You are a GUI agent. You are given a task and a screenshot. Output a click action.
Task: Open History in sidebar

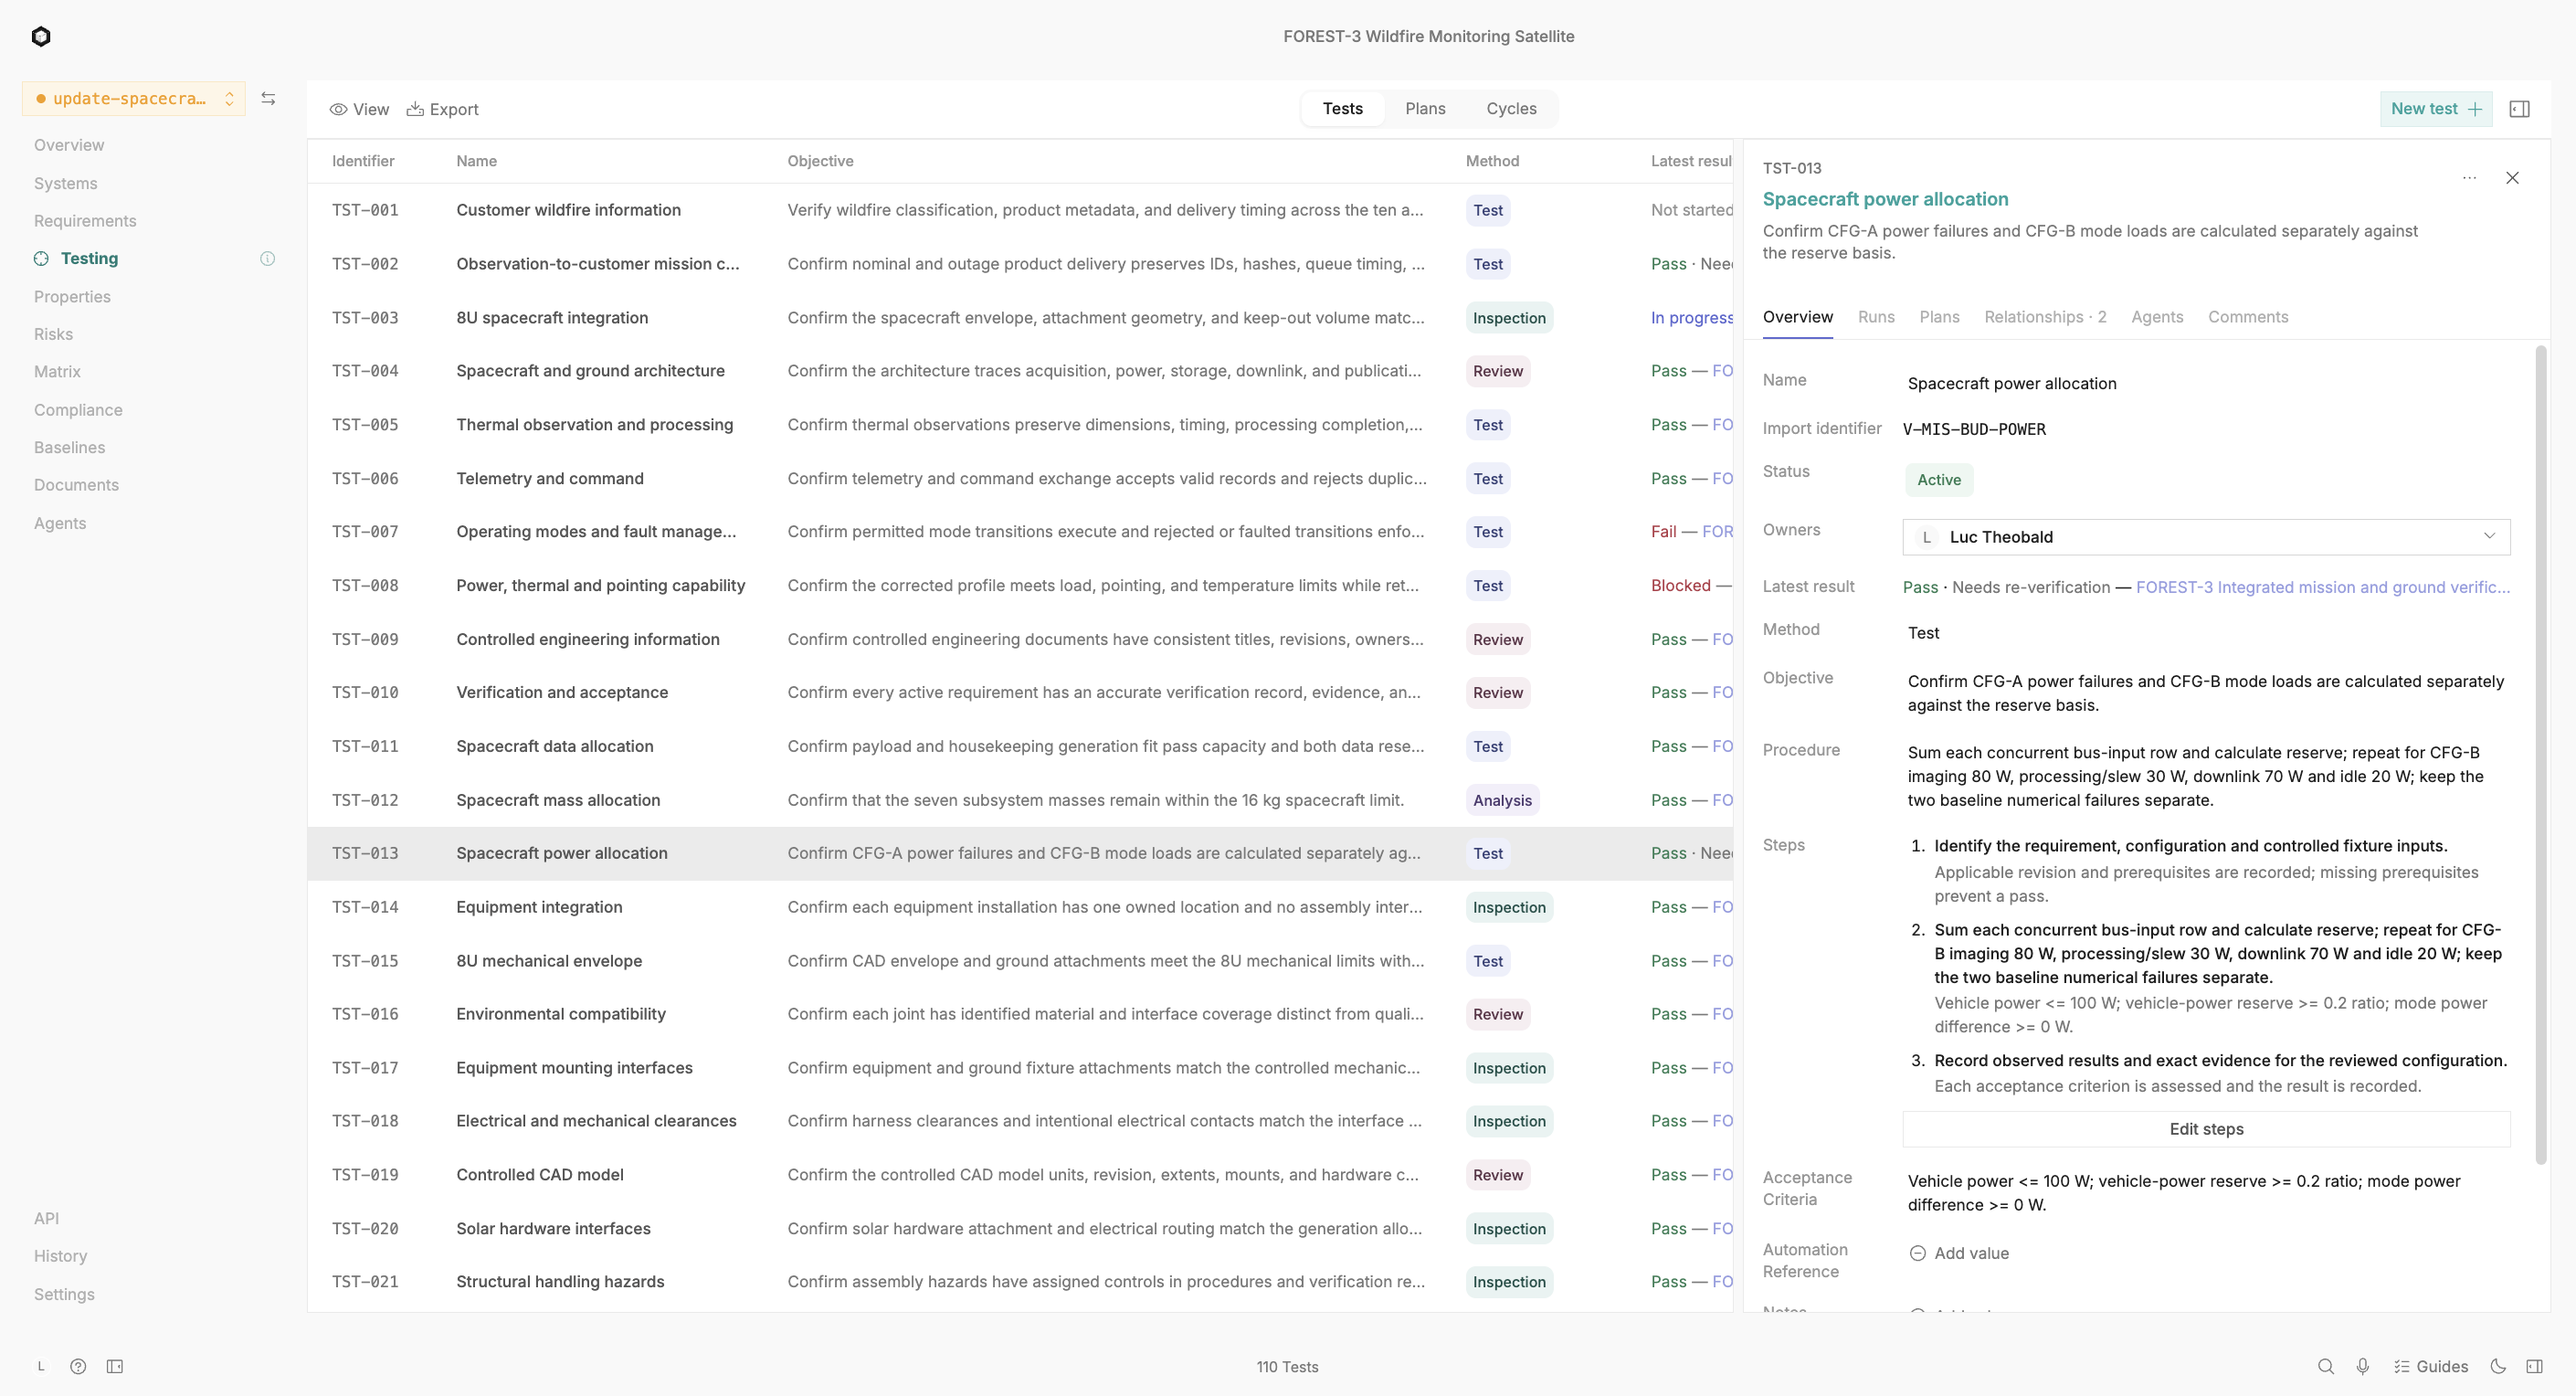coord(60,1256)
